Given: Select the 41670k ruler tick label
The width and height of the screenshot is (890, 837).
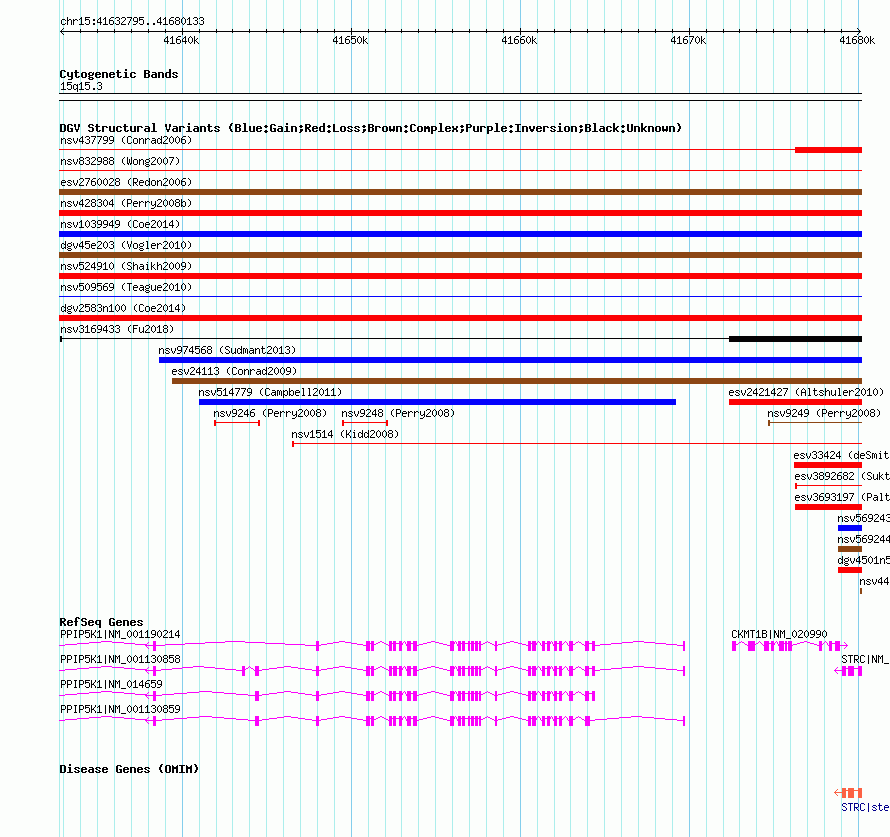Looking at the screenshot, I should 689,40.
